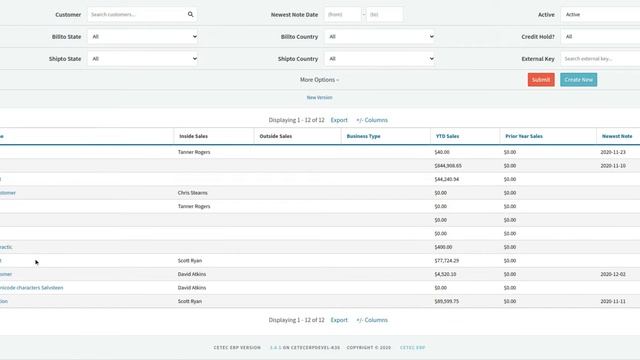This screenshot has width=640, height=360.
Task: Open the Credit Hold dropdown
Action: 600,36
